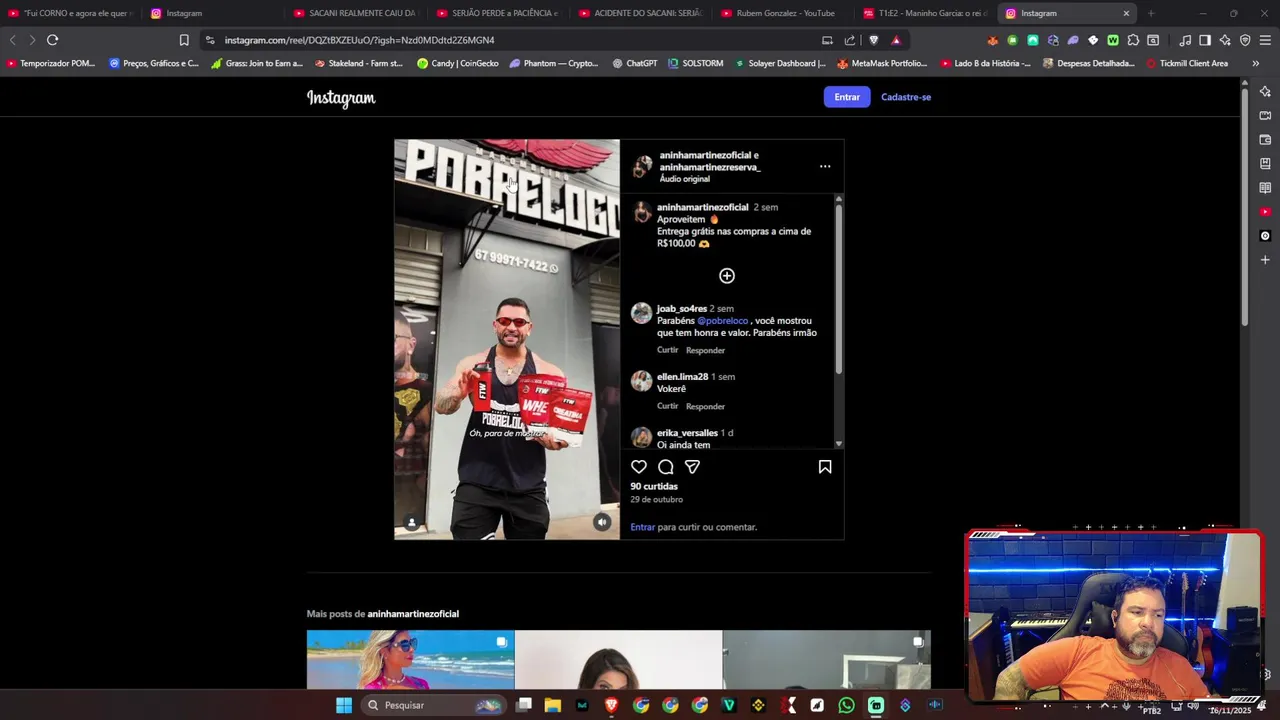Open the Brave Shields lion icon
This screenshot has width=1280, height=720.
873,40
